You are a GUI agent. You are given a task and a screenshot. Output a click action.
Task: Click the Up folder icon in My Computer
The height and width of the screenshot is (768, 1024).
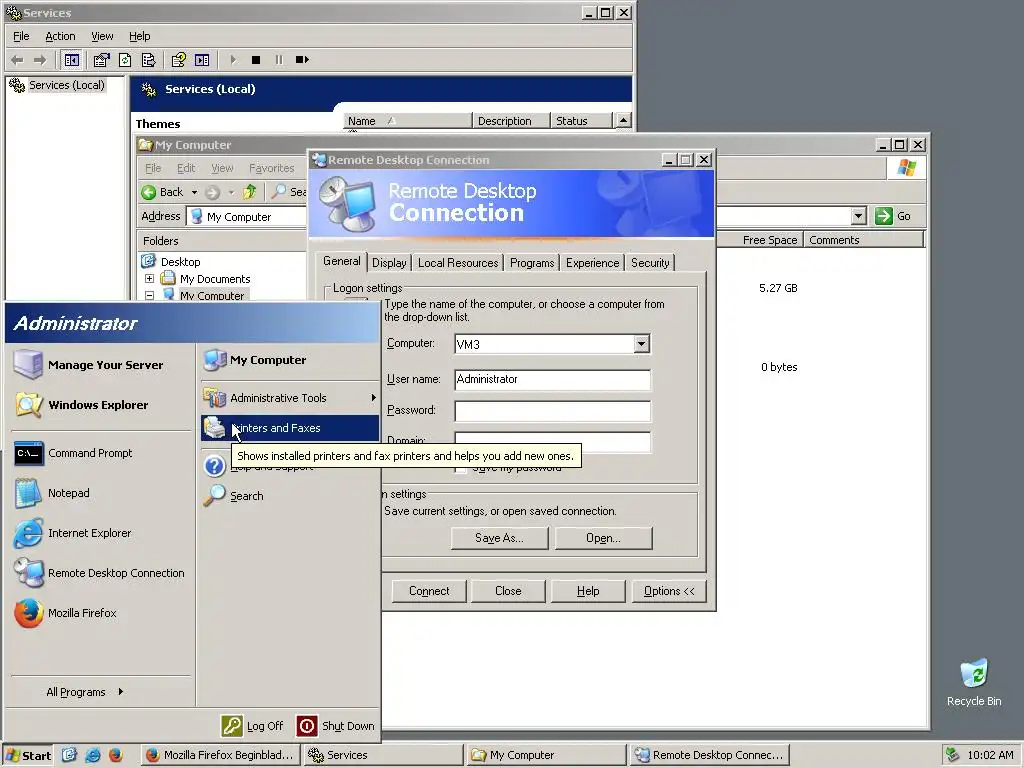[x=249, y=192]
